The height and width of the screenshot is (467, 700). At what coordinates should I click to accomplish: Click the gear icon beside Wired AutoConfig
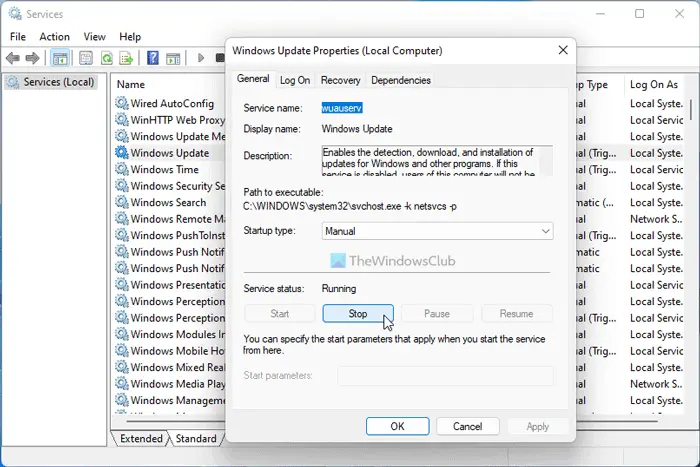[122, 103]
